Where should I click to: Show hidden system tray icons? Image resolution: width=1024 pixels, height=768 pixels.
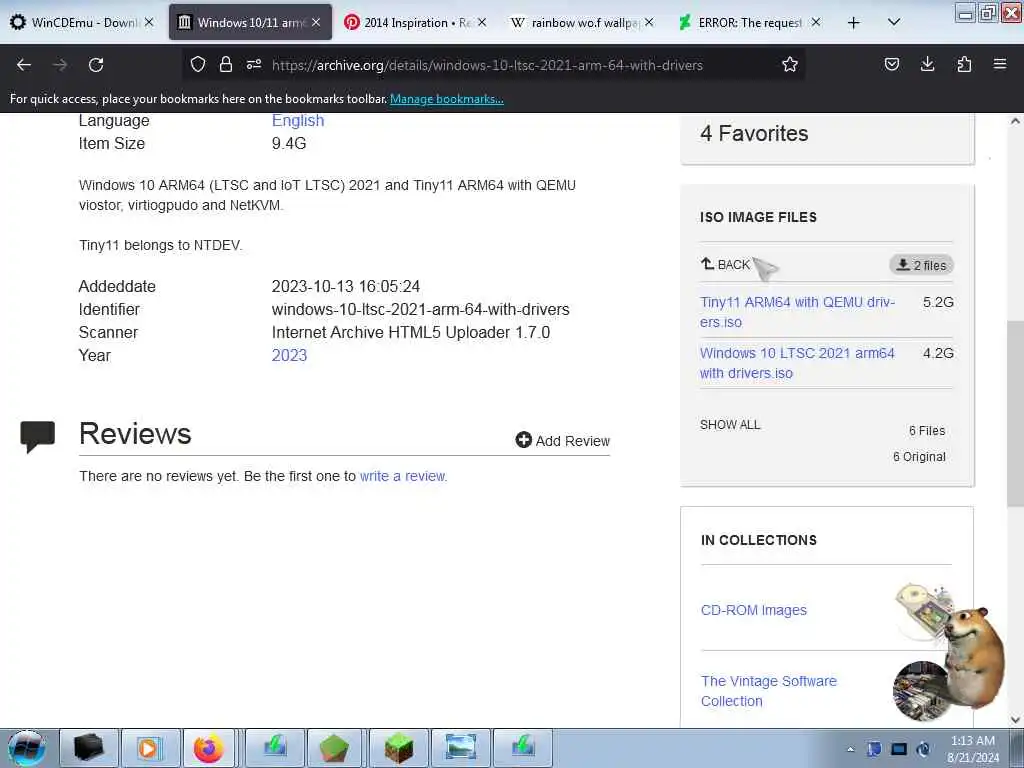pos(850,750)
